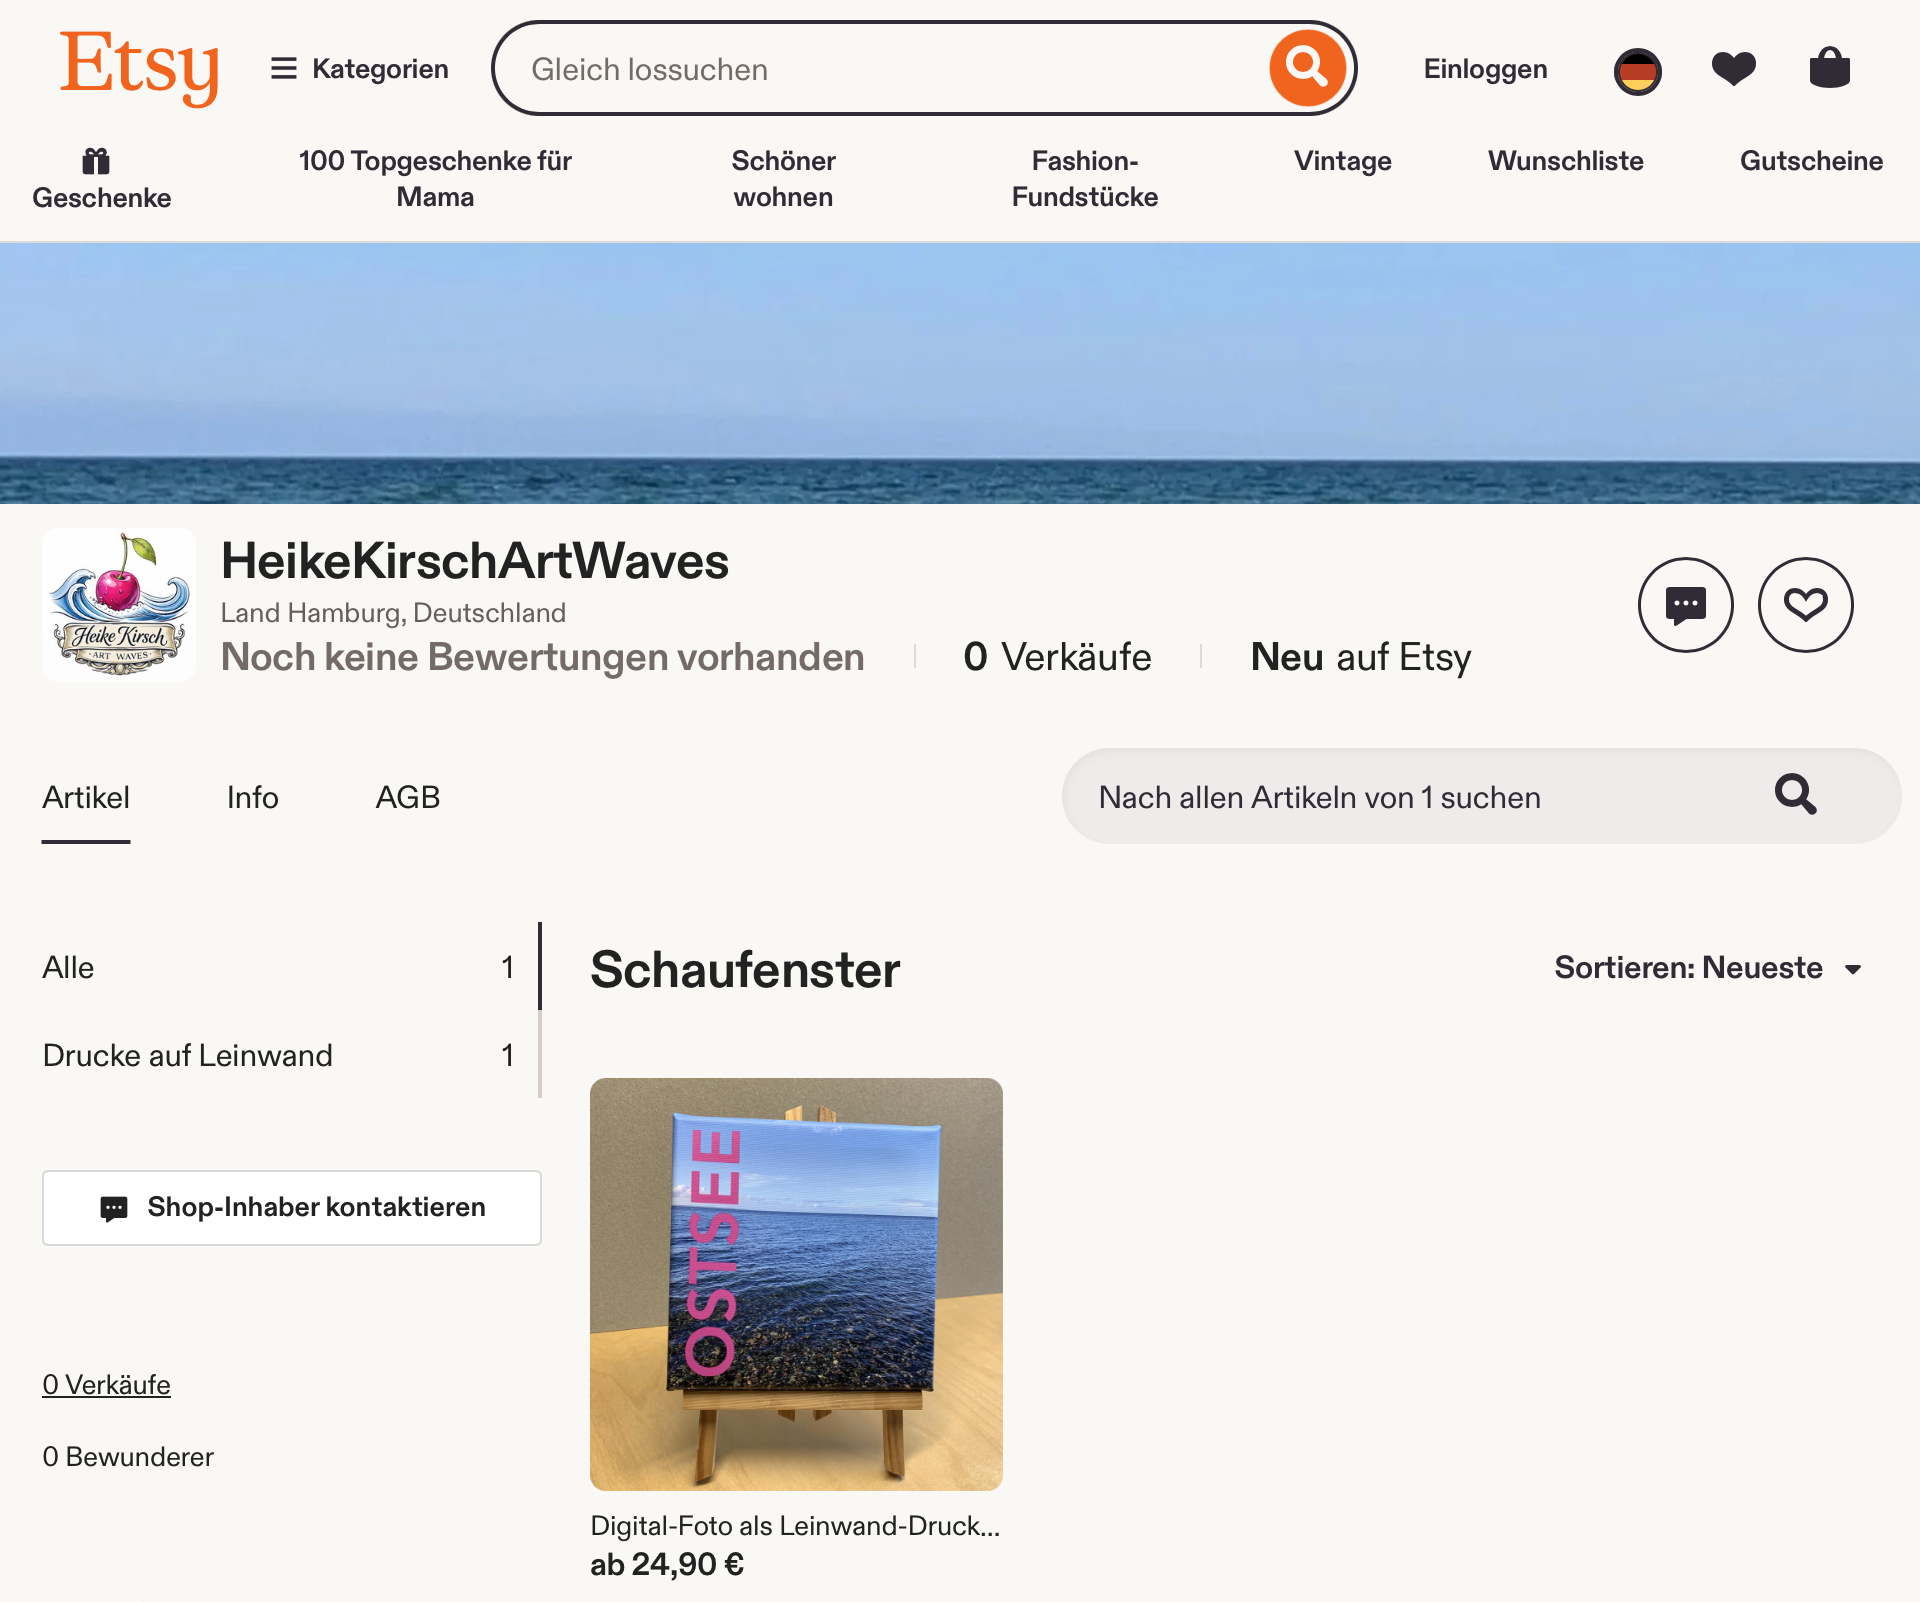1920x1602 pixels.
Task: Expand the Sortieren: Neueste dropdown
Action: click(1707, 968)
